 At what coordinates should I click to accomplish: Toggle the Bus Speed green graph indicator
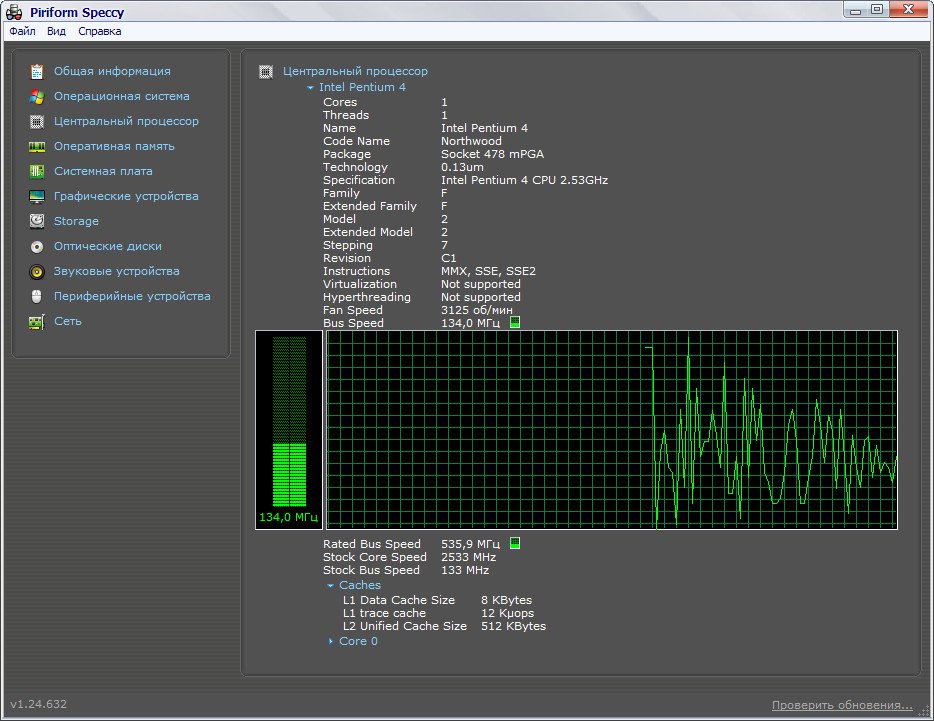[515, 322]
